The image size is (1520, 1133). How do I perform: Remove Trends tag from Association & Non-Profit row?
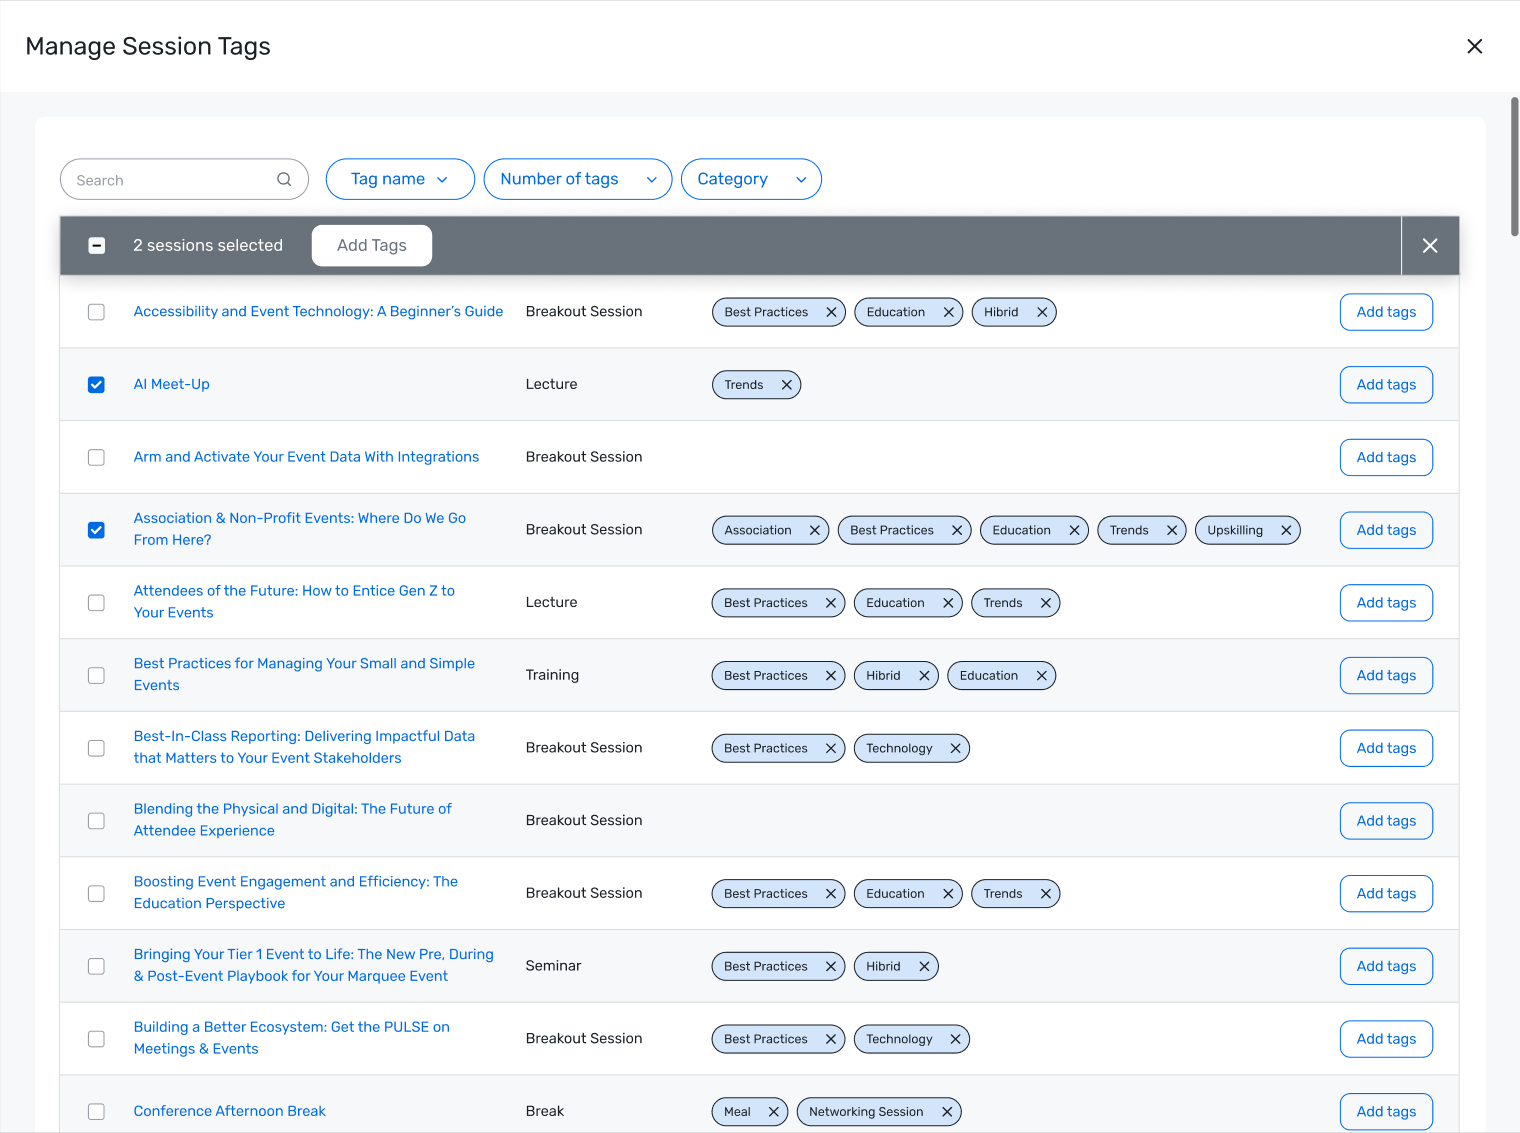[1171, 530]
